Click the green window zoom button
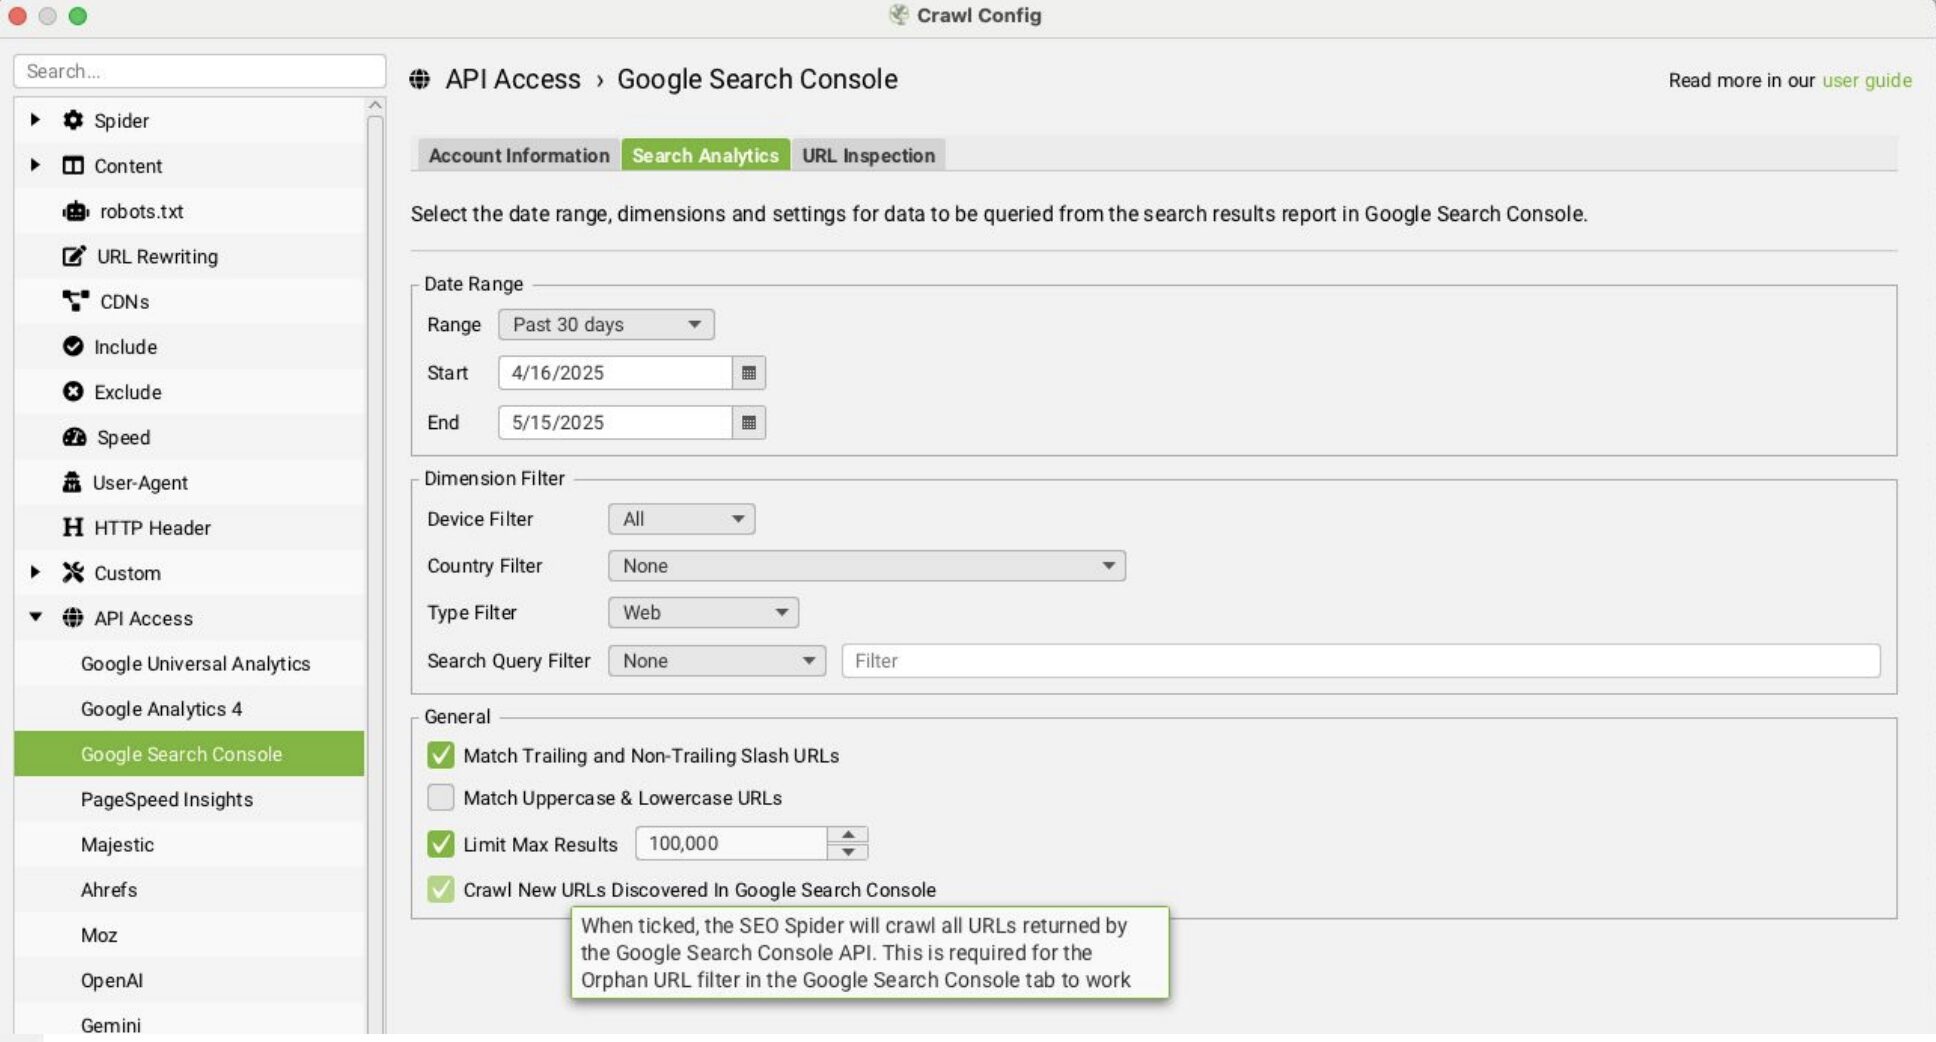 [x=78, y=16]
